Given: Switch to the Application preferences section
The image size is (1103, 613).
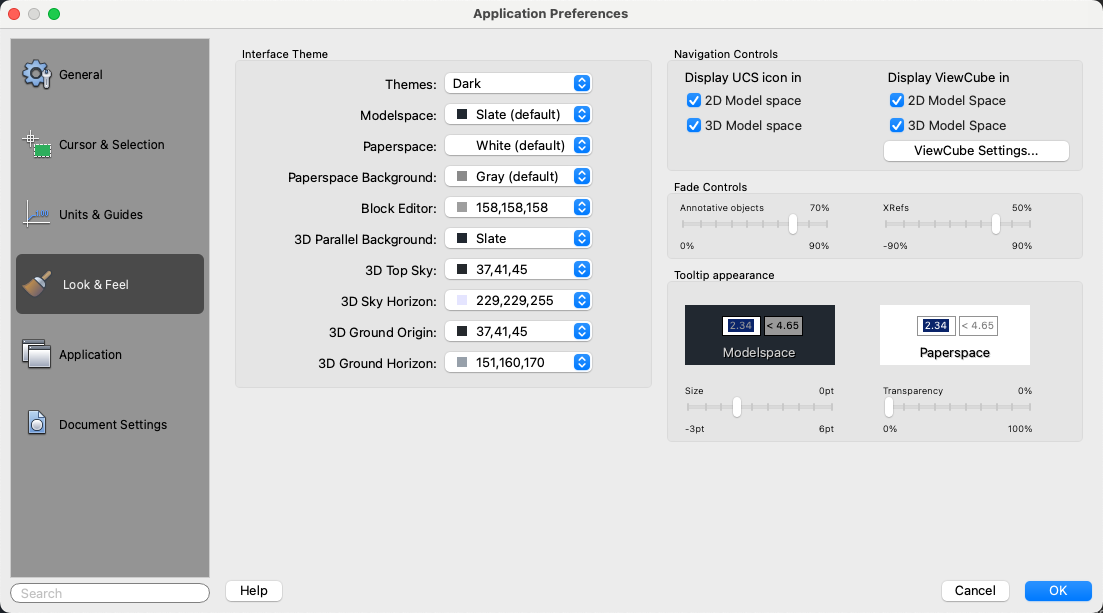Looking at the screenshot, I should (90, 355).
